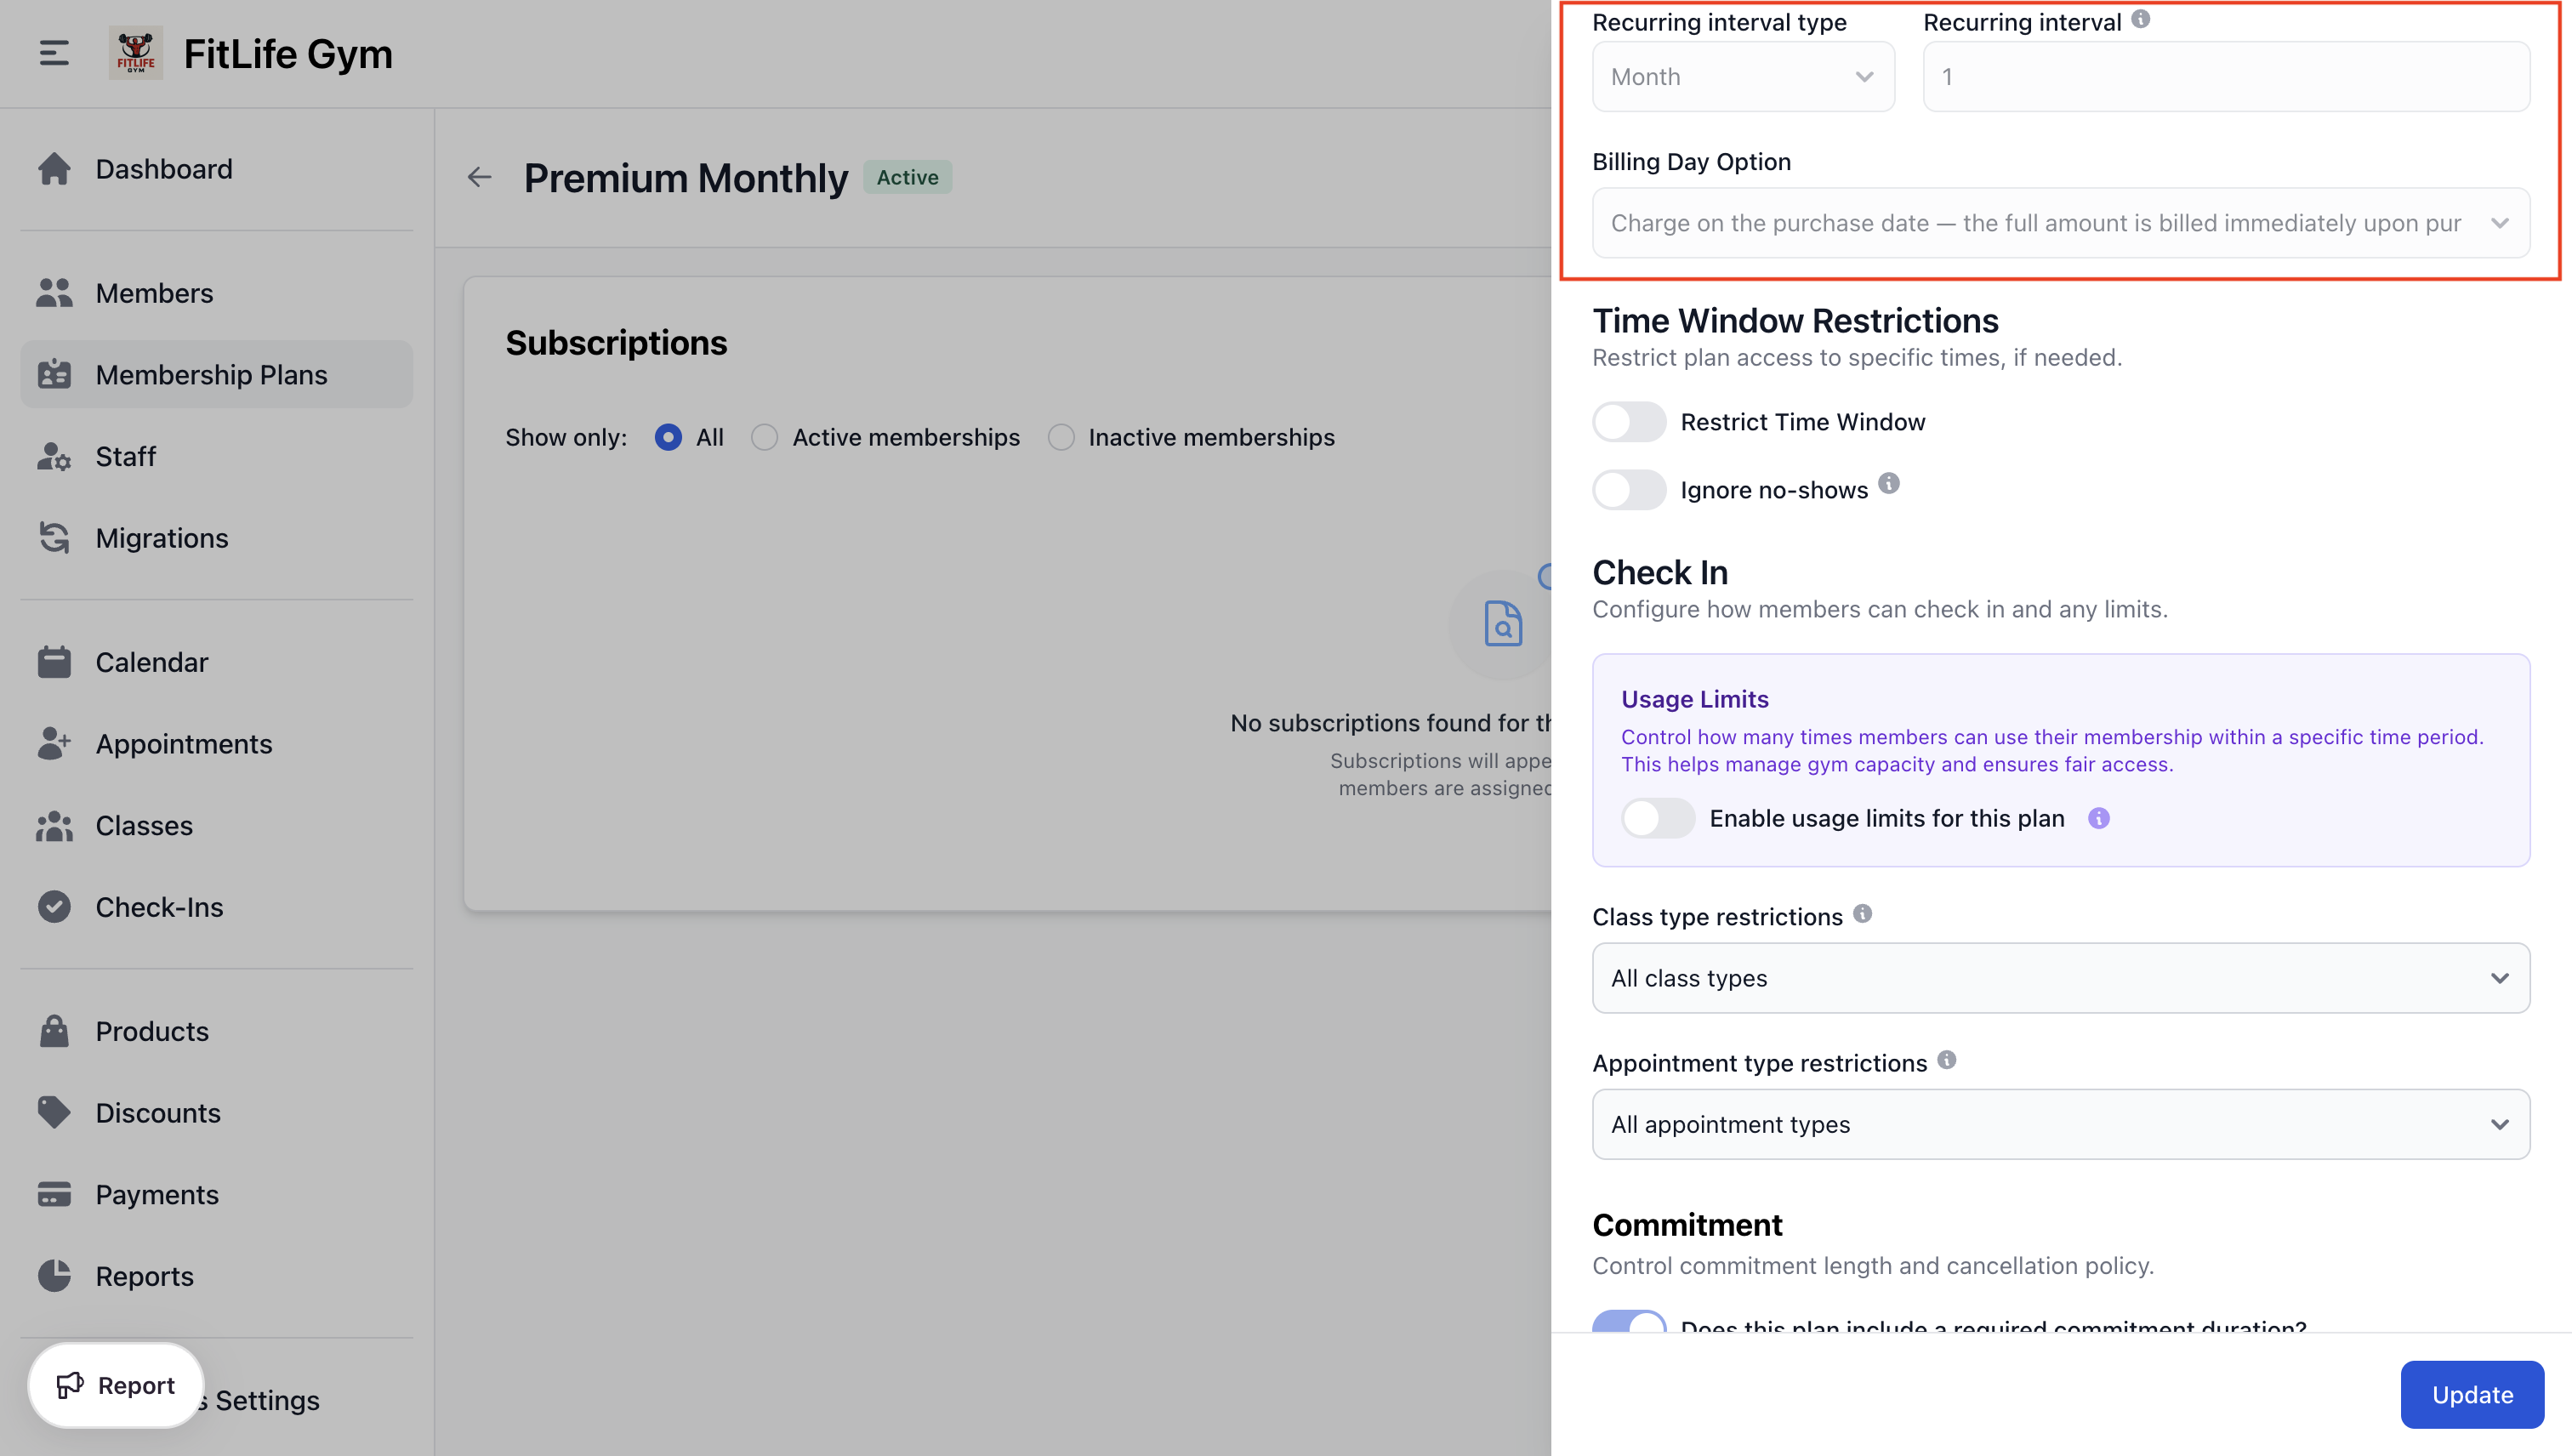Open the Class type restrictions dropdown

pyautogui.click(x=2060, y=977)
